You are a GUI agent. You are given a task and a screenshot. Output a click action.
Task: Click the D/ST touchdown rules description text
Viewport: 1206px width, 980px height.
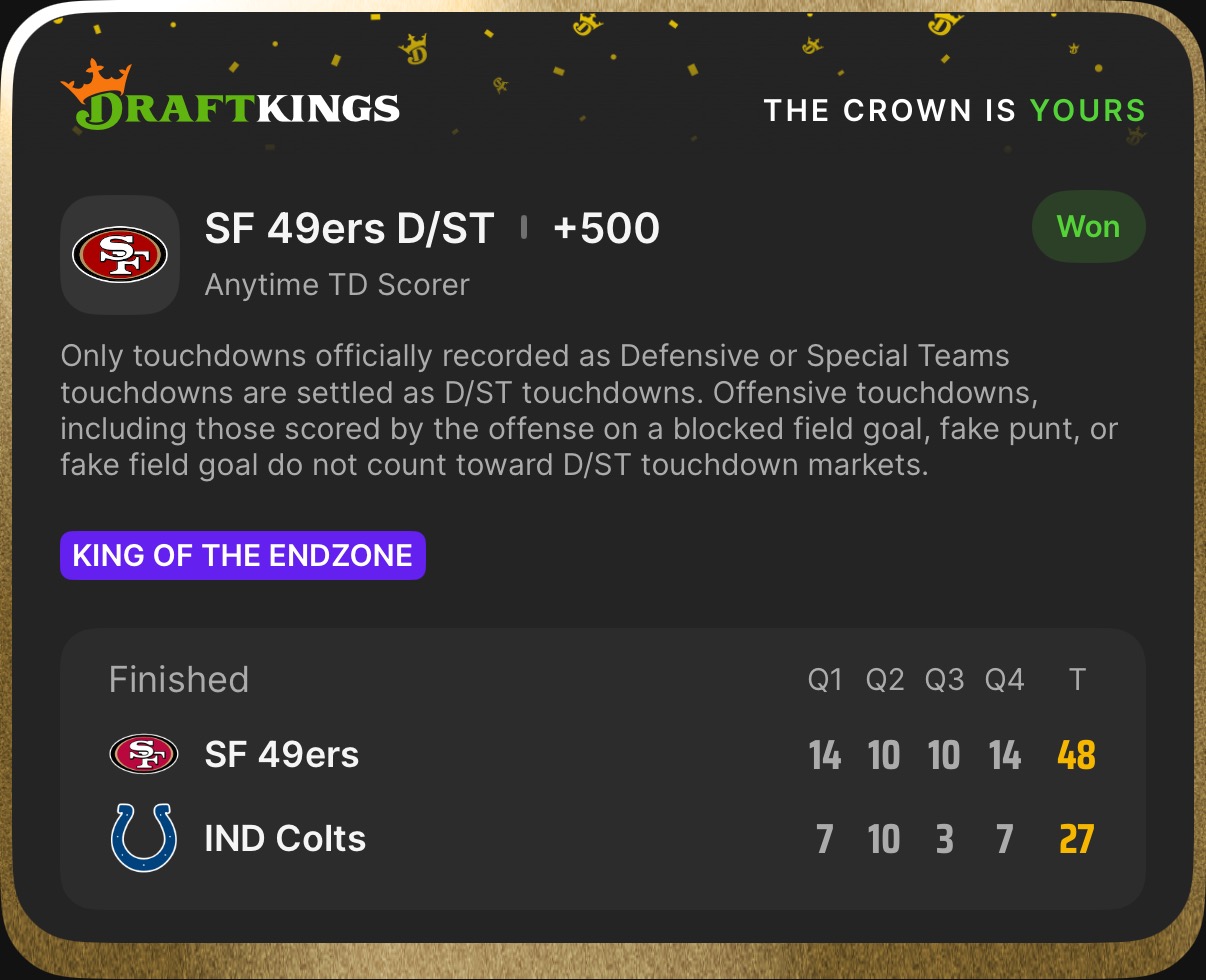pyautogui.click(x=588, y=411)
